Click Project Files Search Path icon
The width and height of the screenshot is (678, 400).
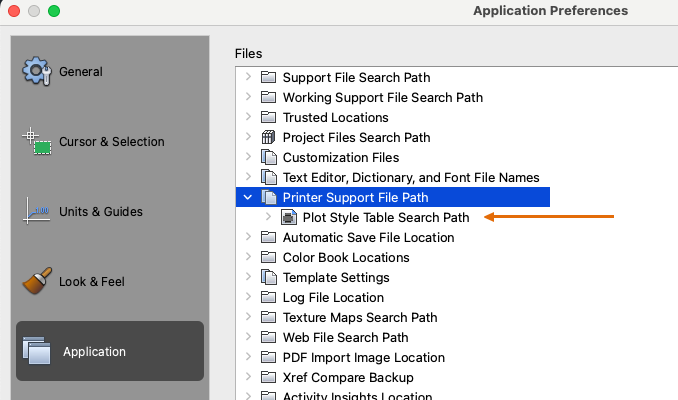(x=268, y=137)
